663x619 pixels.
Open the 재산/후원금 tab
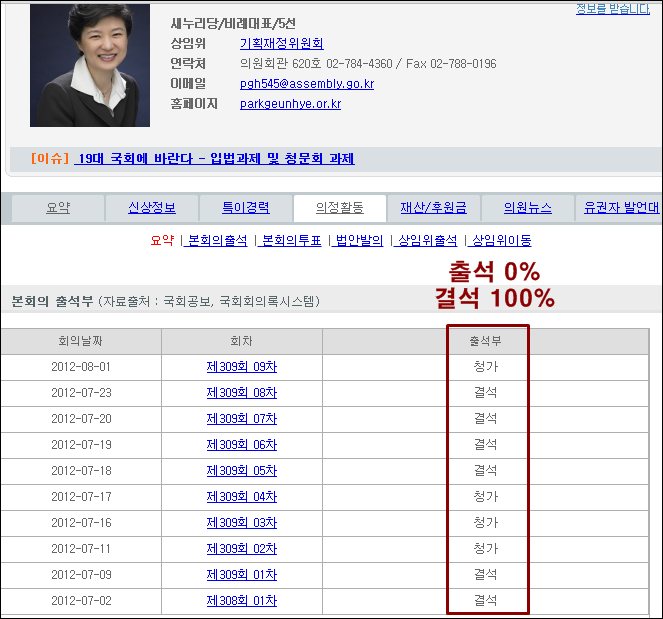click(433, 208)
